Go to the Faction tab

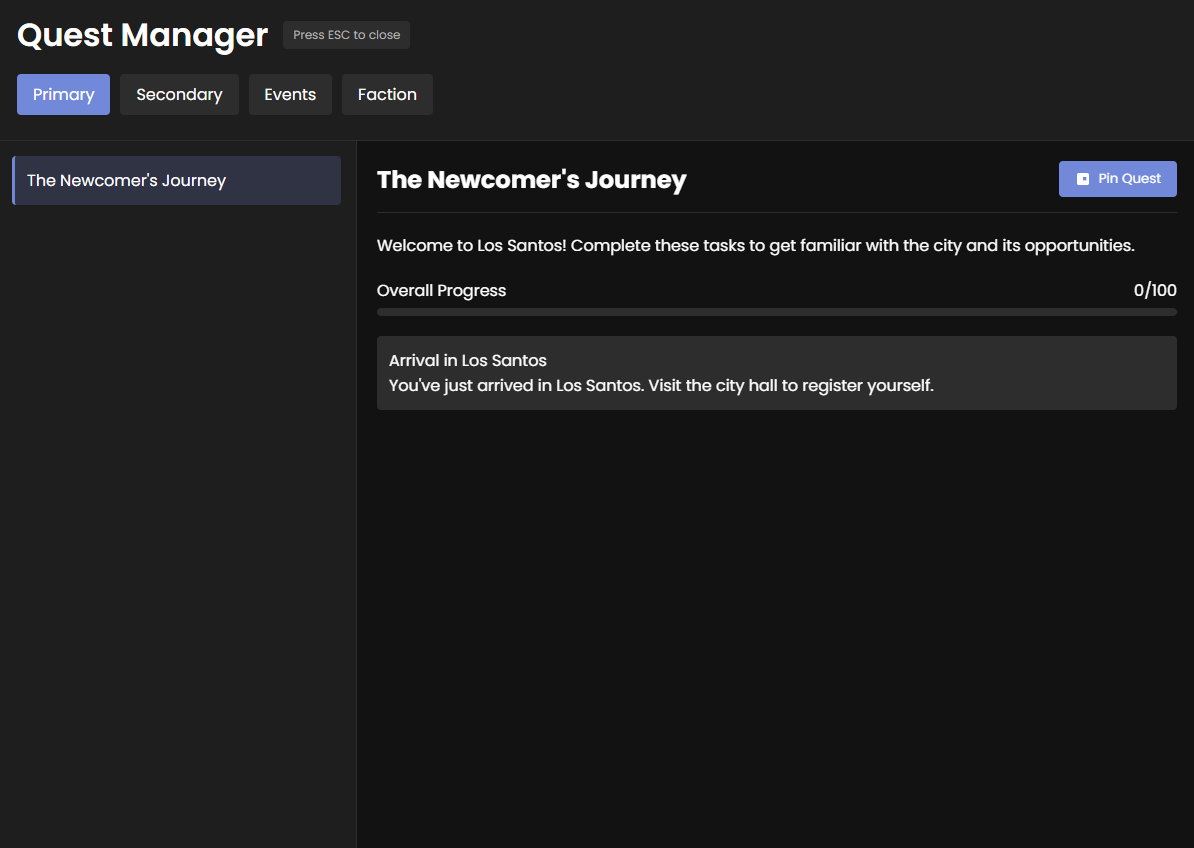coord(388,94)
